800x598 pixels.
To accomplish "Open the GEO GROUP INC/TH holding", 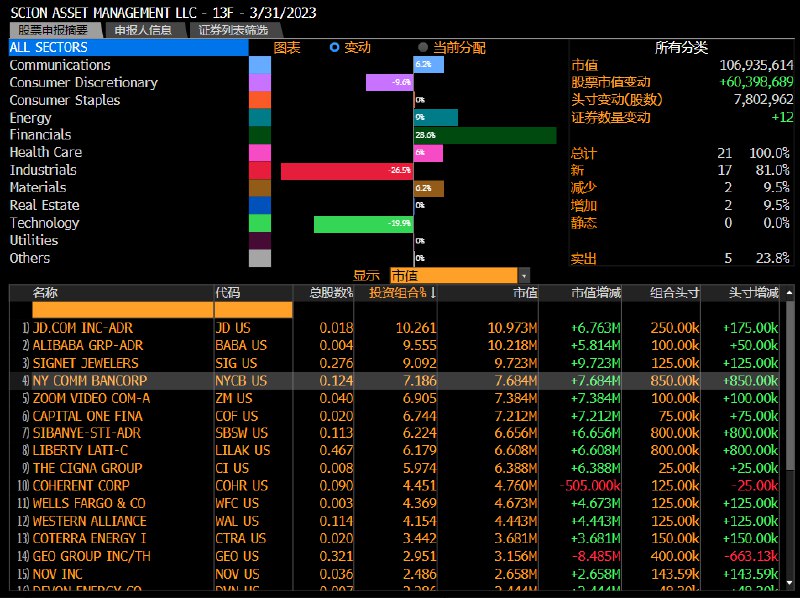I will [x=91, y=556].
